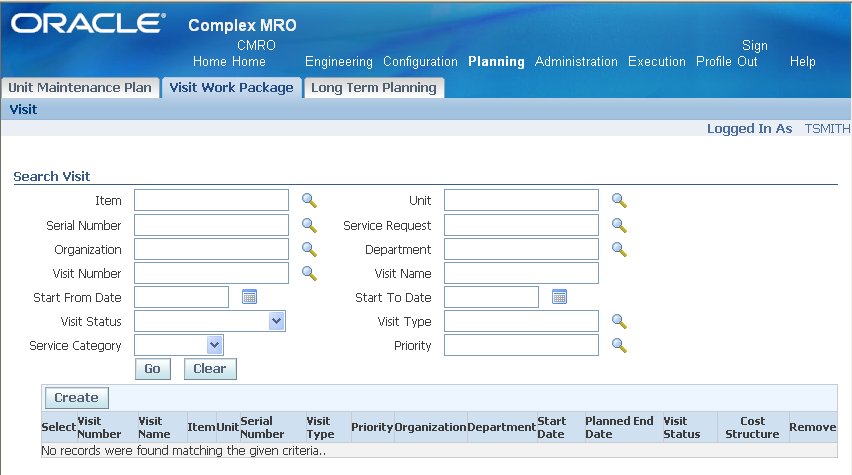
Task: Open the Visit Type lookup magnifier
Action: pos(619,321)
